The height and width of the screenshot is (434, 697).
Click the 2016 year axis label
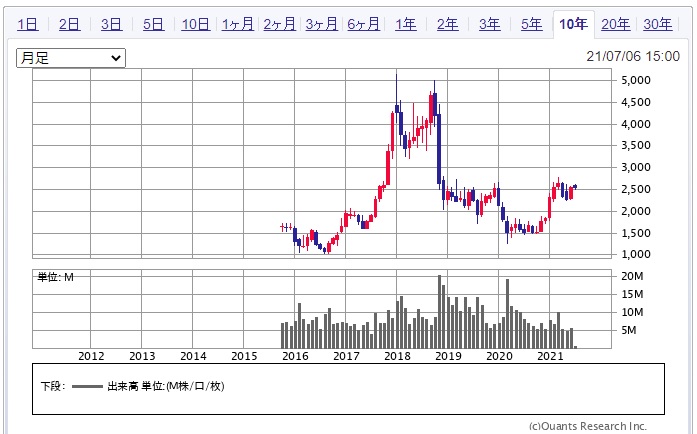(295, 356)
